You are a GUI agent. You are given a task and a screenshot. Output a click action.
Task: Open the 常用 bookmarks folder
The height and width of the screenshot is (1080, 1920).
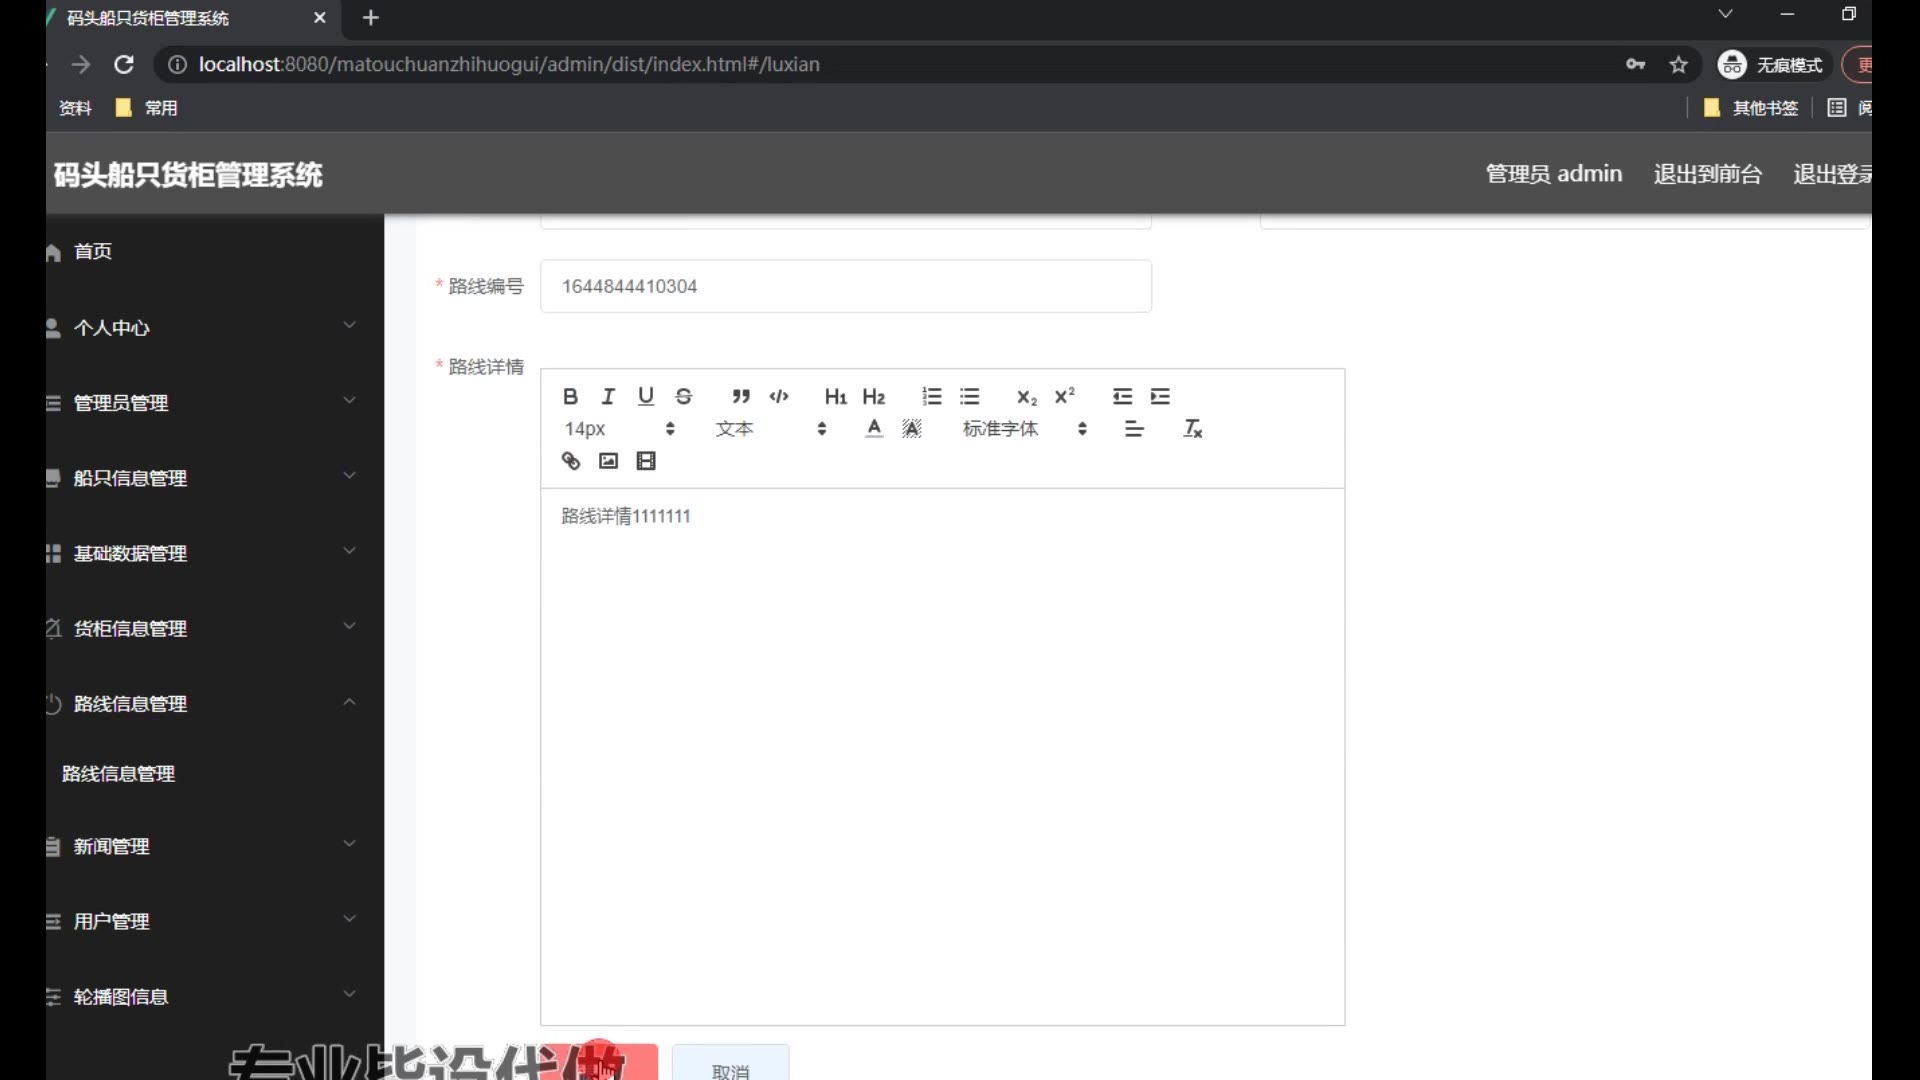(x=147, y=108)
